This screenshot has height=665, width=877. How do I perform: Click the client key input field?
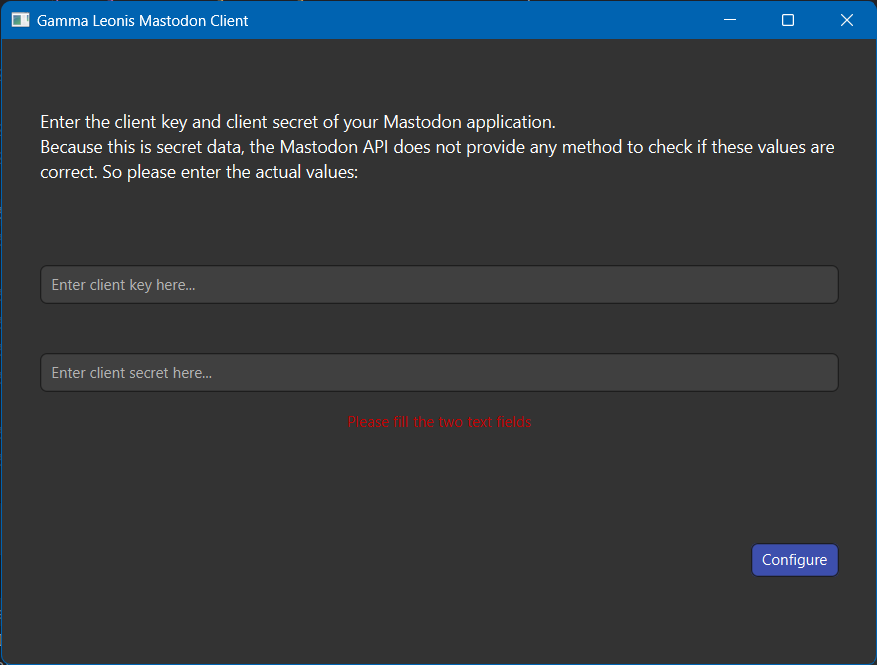439,285
